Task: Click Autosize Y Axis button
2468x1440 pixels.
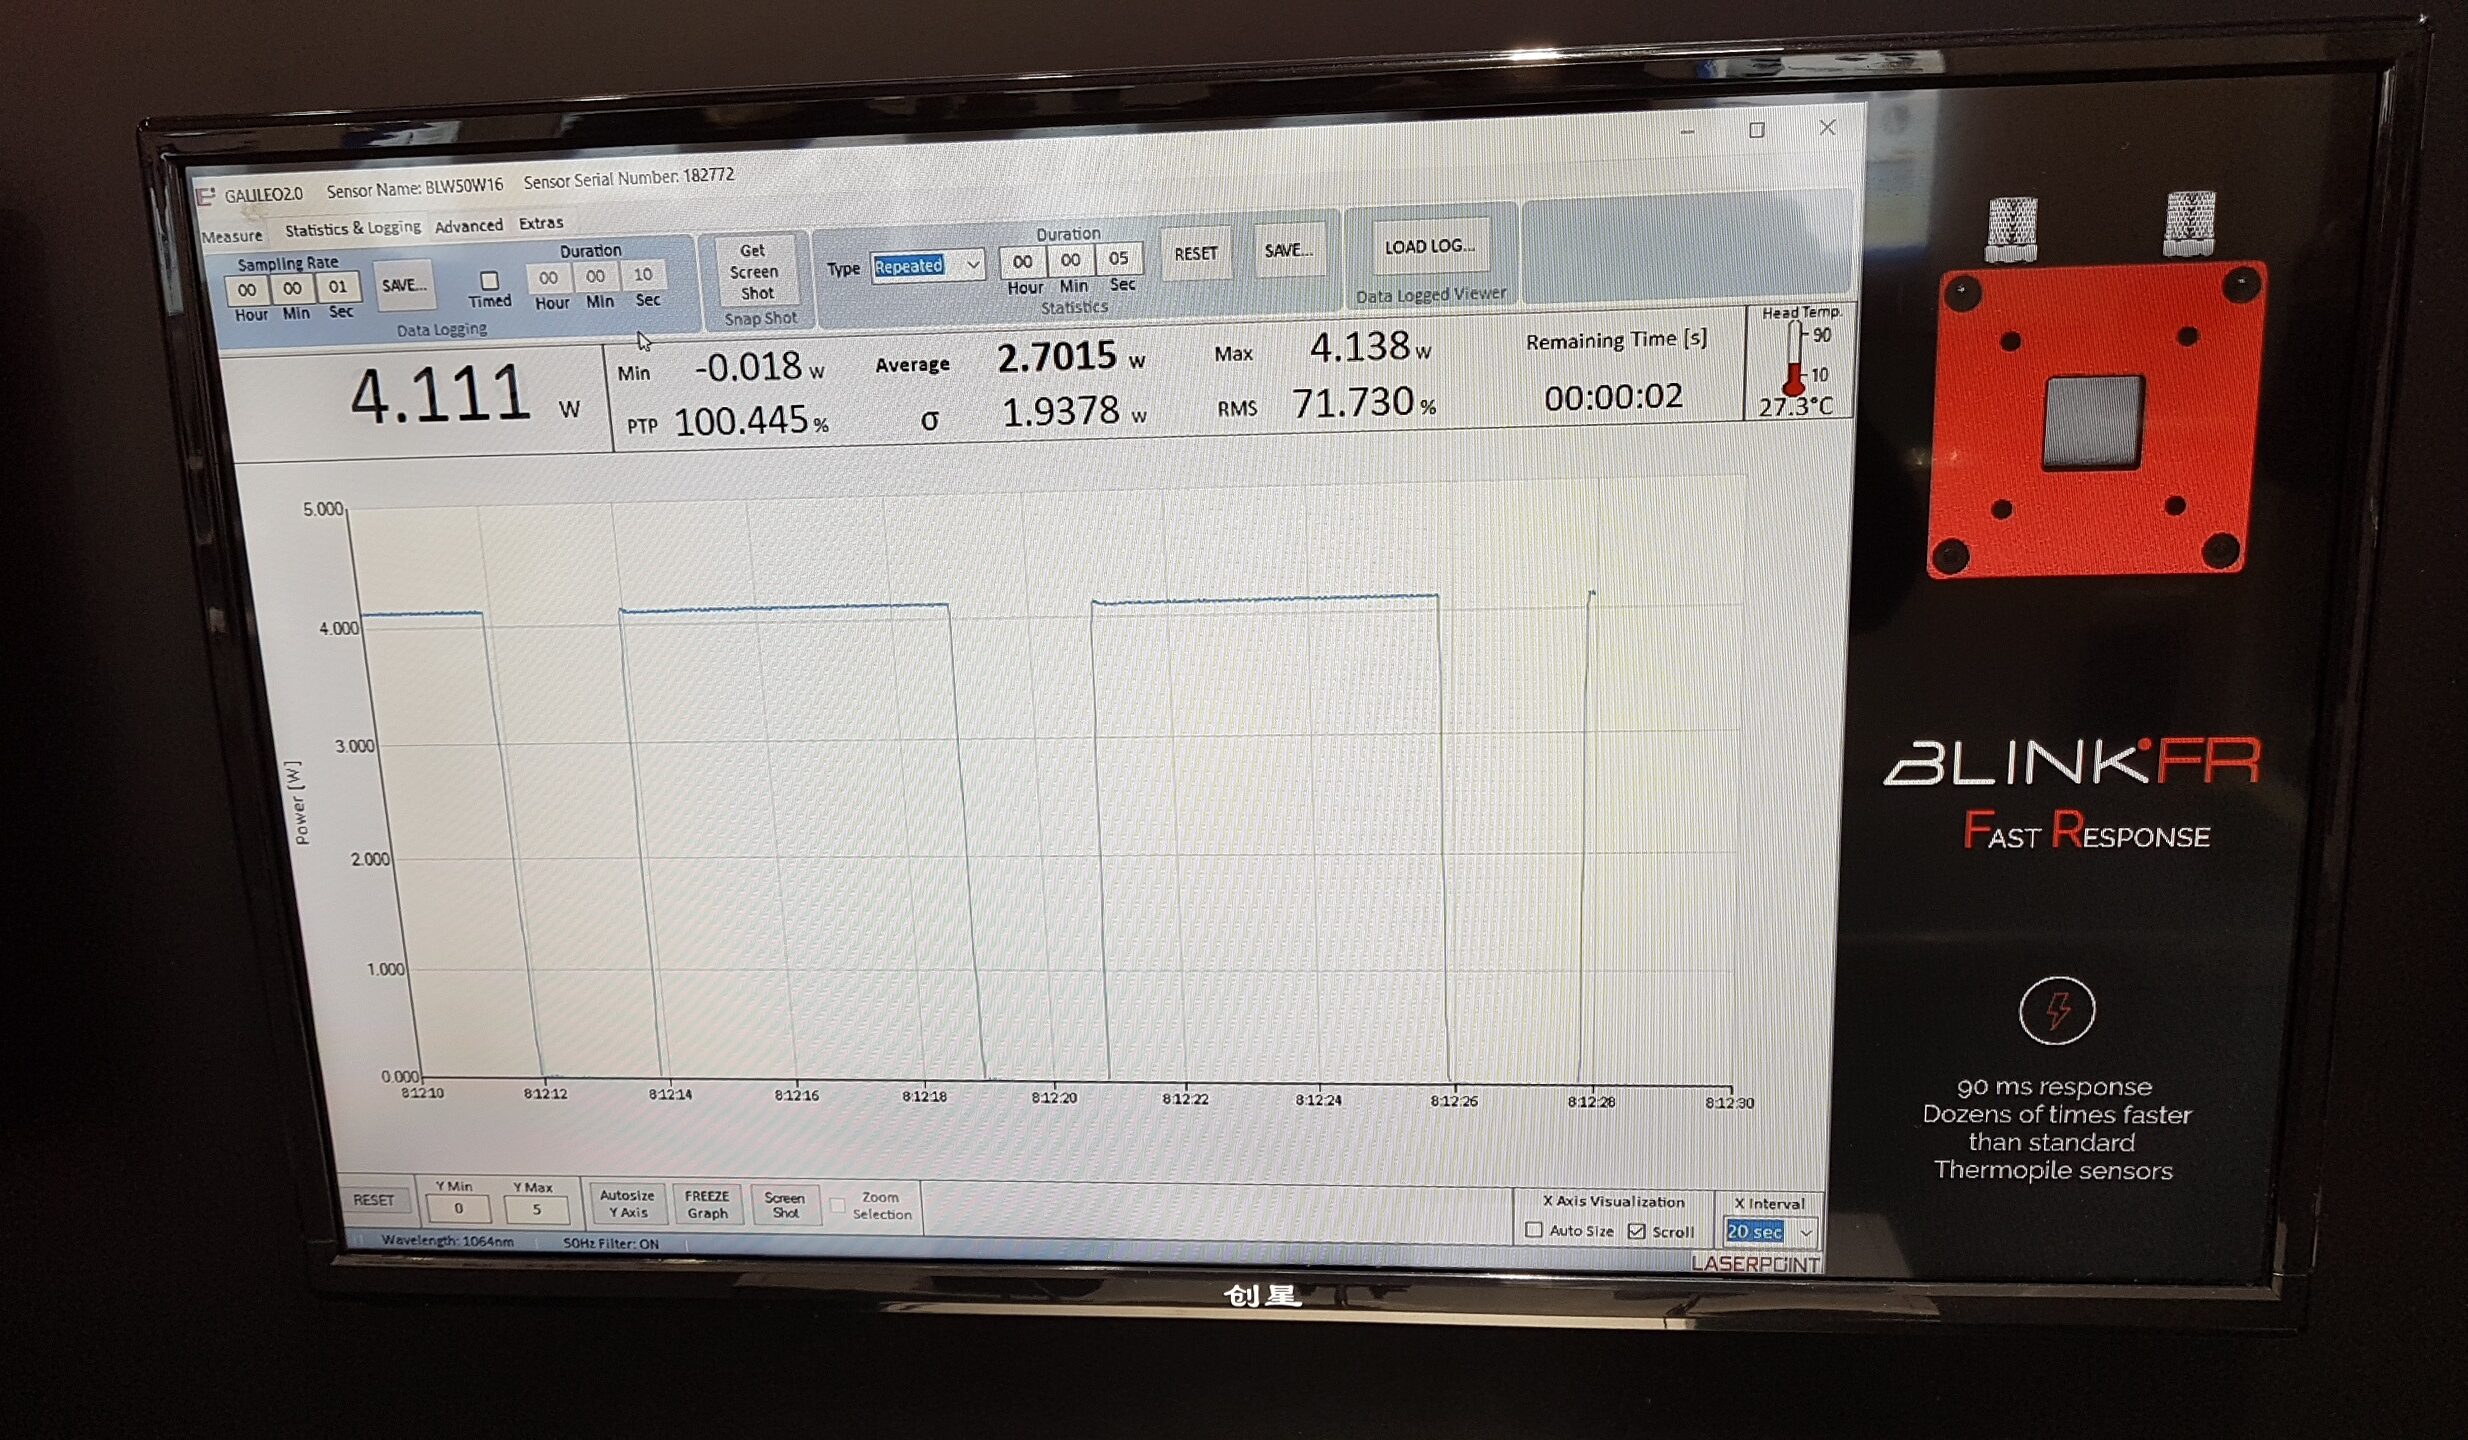Action: tap(627, 1204)
